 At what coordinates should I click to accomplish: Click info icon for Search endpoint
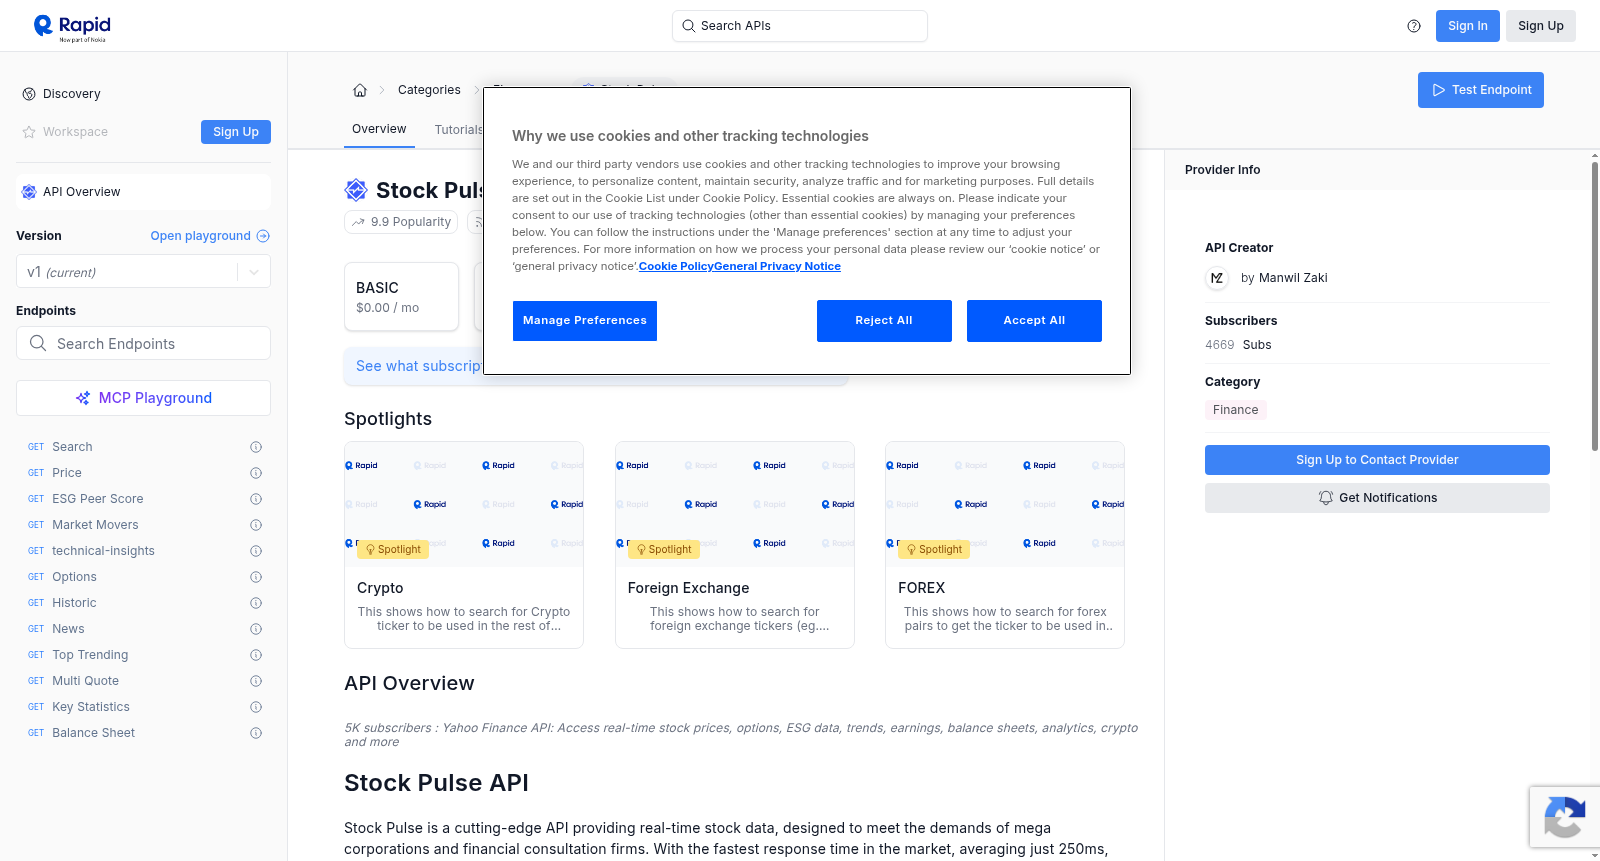coord(256,447)
